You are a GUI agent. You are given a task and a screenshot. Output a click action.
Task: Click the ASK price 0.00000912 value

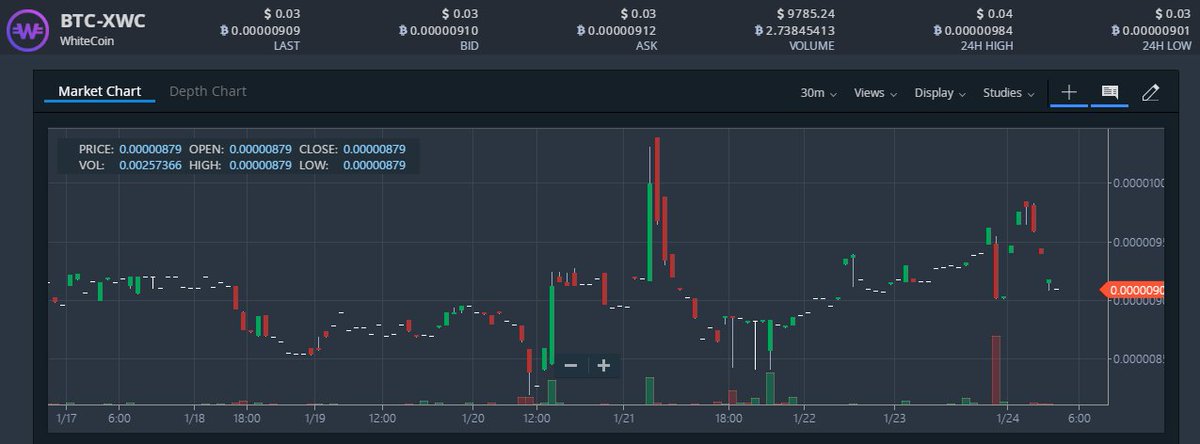pos(616,30)
